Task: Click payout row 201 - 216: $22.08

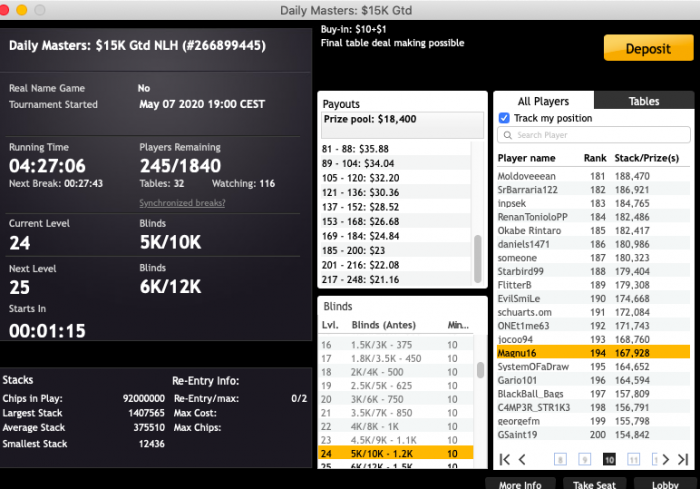Action: tap(396, 265)
